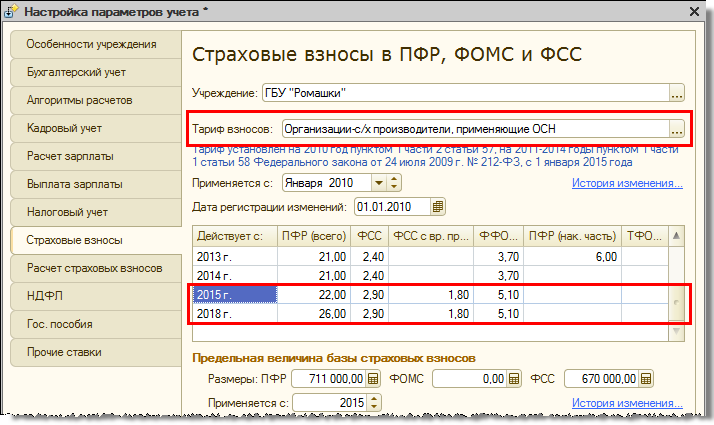Click the ПФР (всего) column header
The height and width of the screenshot is (425, 714).
314,236
